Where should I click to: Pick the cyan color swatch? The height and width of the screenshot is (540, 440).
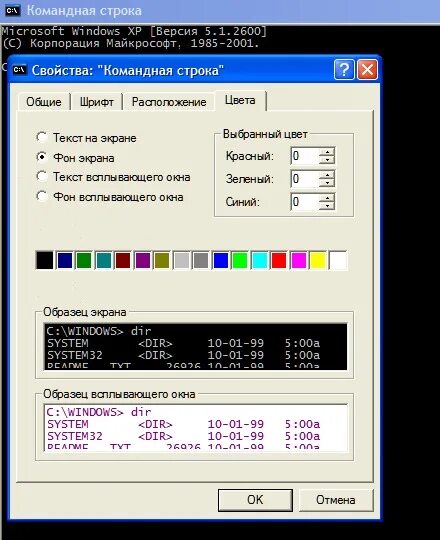pyautogui.click(x=260, y=260)
